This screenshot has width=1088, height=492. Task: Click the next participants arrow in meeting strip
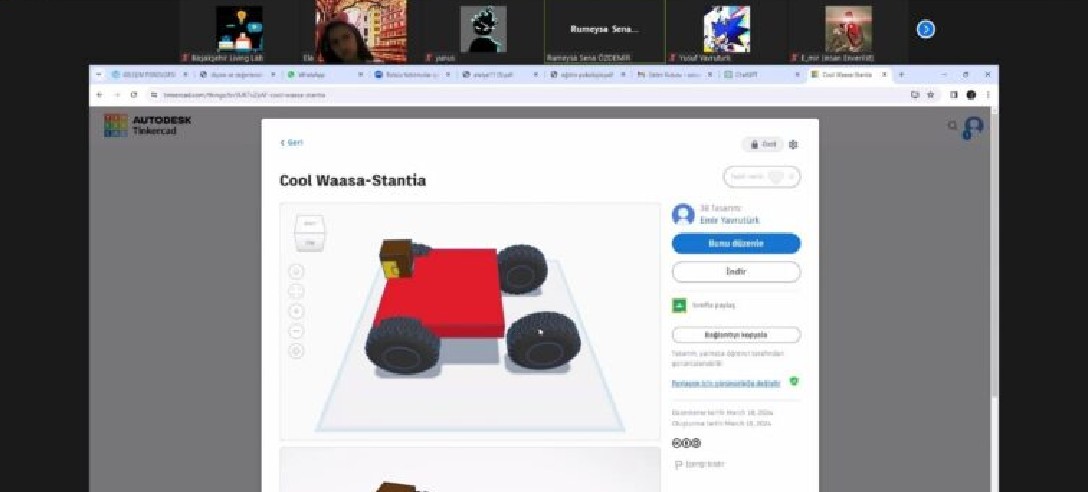926,29
